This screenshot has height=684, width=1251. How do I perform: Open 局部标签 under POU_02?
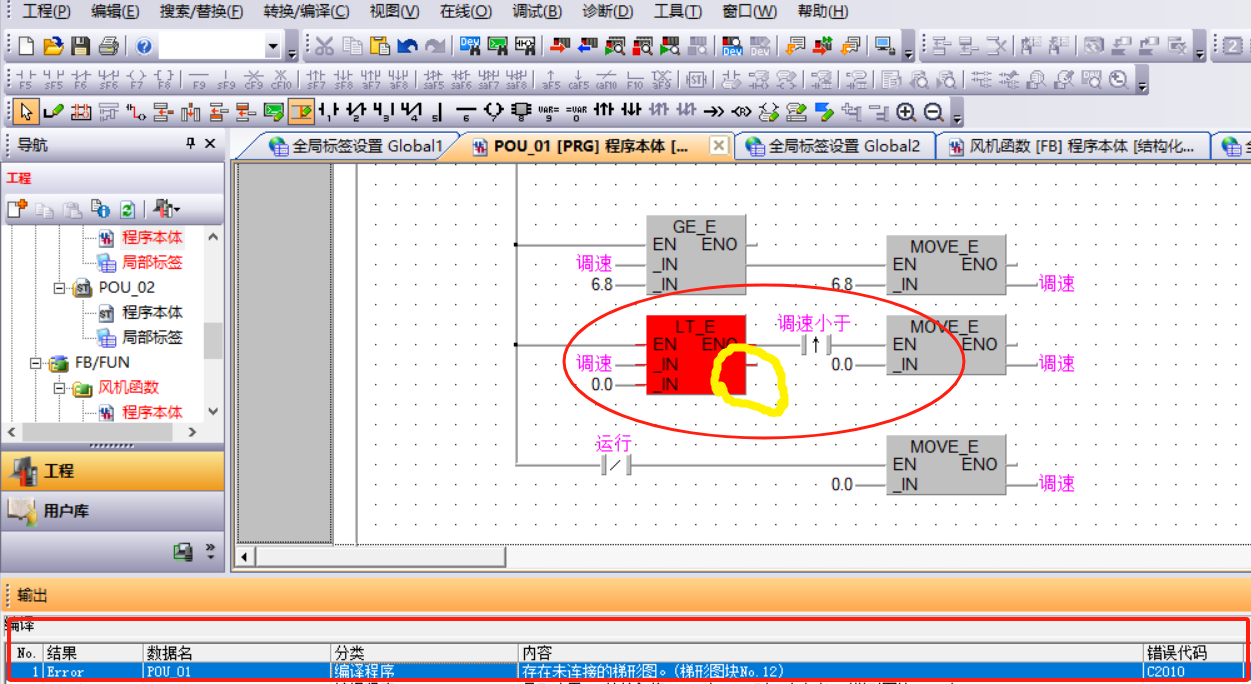(x=152, y=338)
